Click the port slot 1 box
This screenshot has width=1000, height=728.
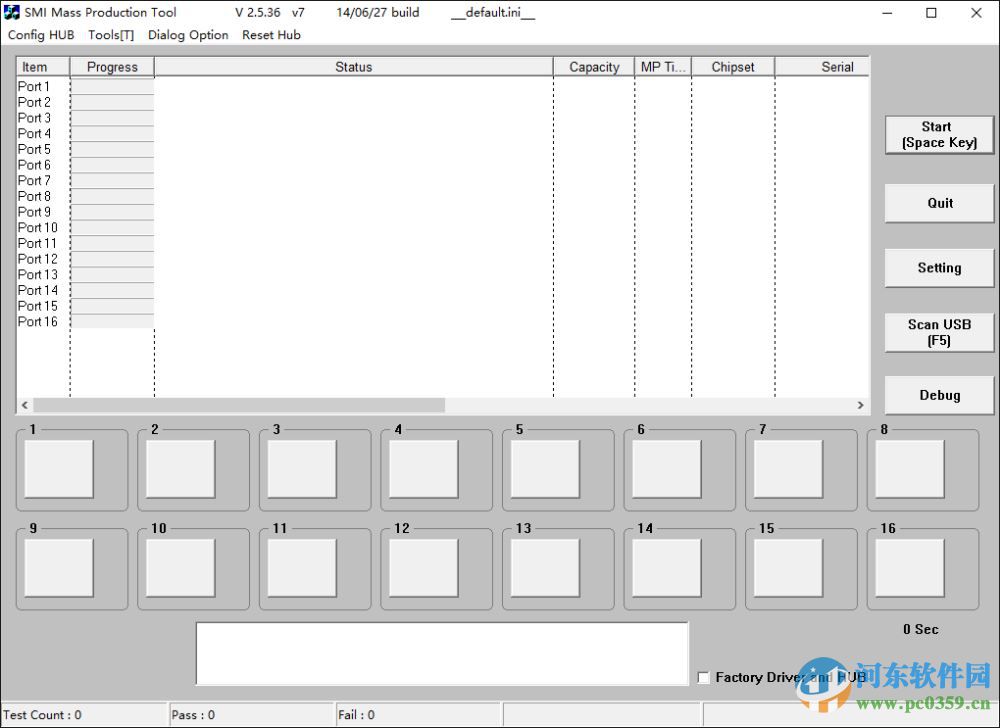(x=59, y=469)
